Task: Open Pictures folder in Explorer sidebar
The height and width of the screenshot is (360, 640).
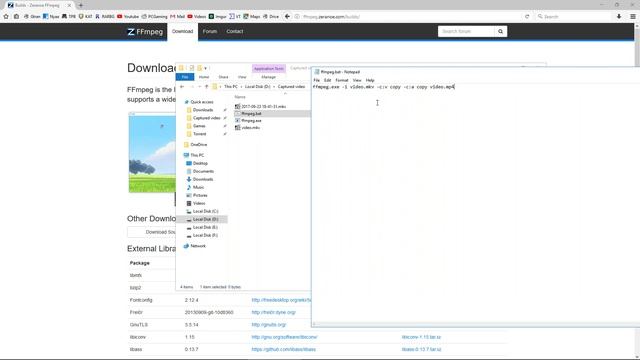Action: coord(197,195)
